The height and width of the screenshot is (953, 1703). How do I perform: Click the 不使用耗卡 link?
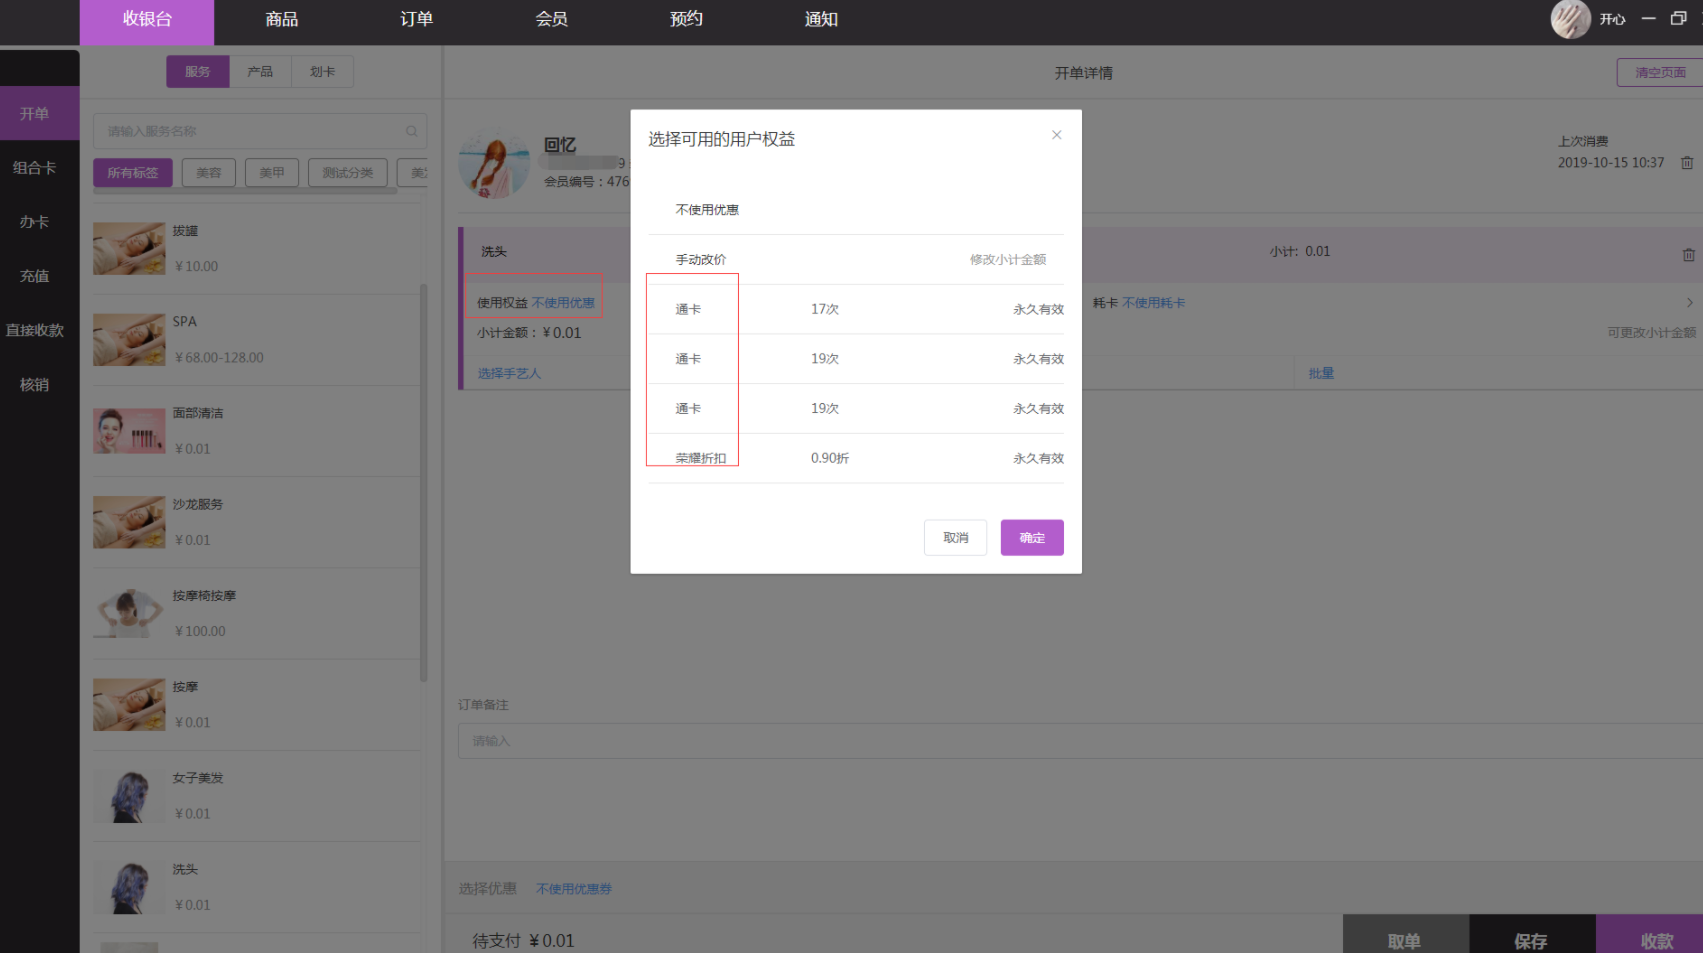[1153, 303]
